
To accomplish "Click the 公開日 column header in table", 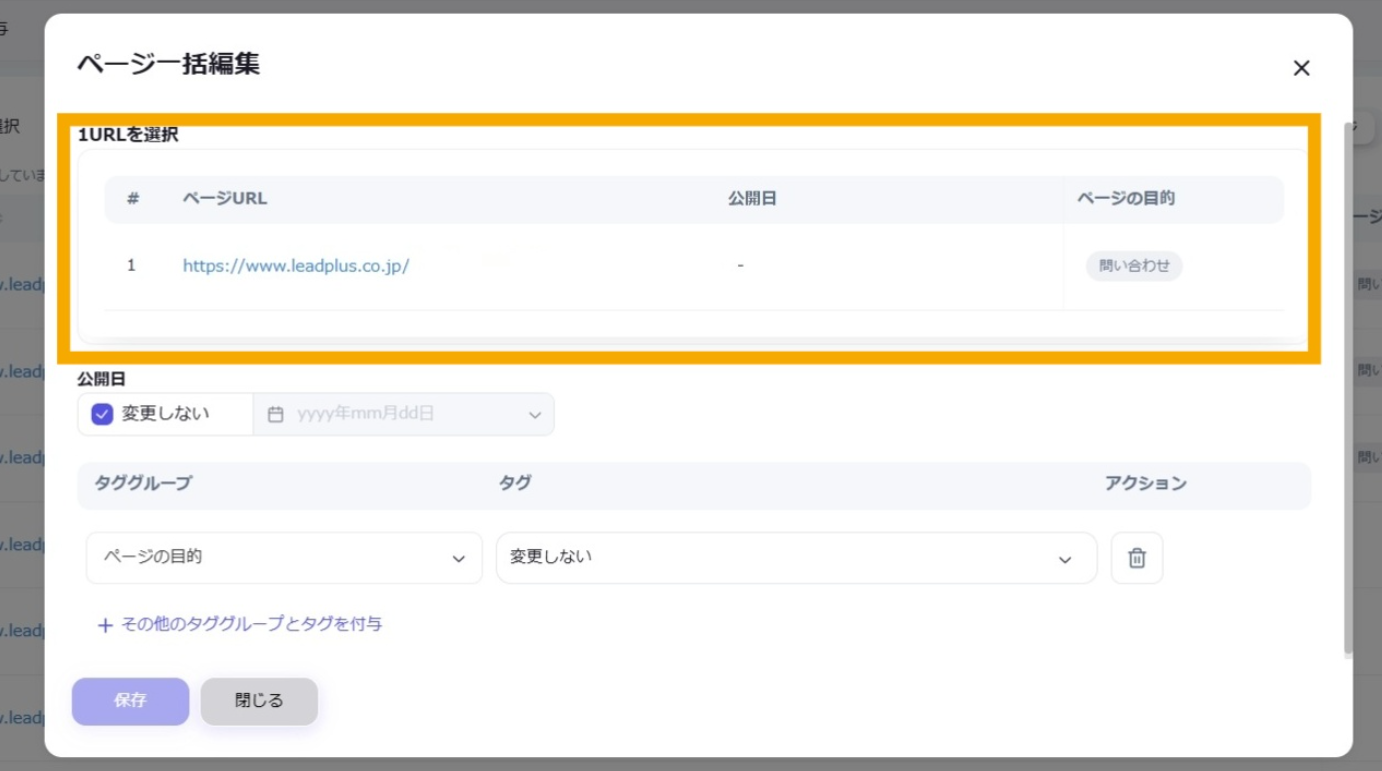I will click(x=752, y=198).
